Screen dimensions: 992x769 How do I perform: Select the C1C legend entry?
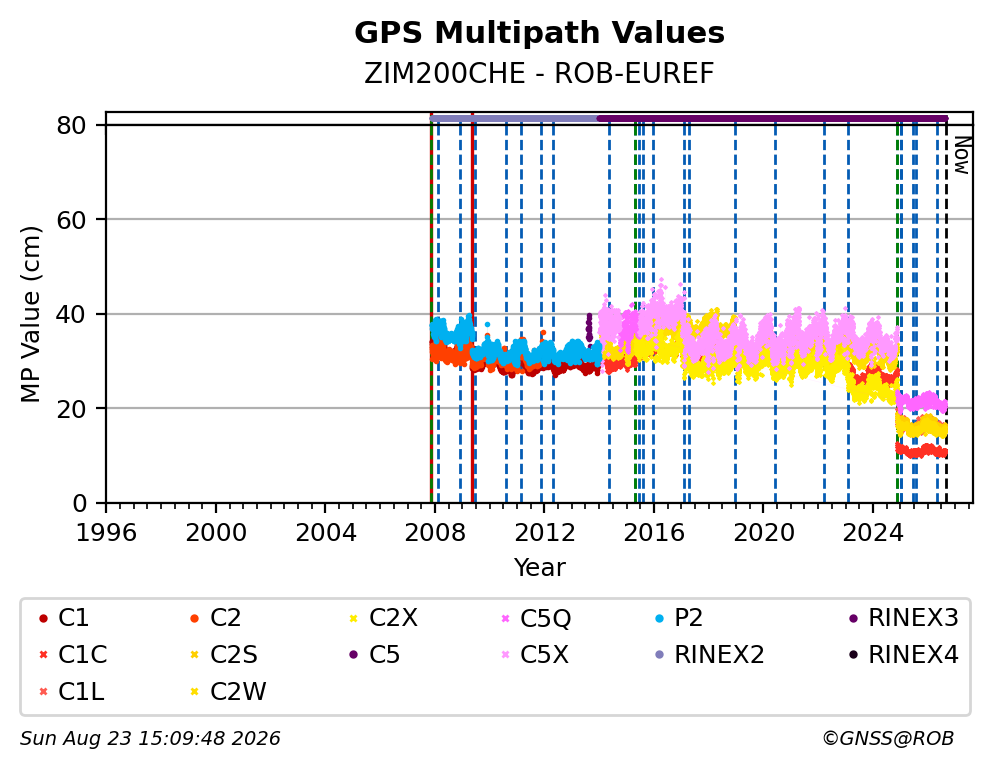73,655
